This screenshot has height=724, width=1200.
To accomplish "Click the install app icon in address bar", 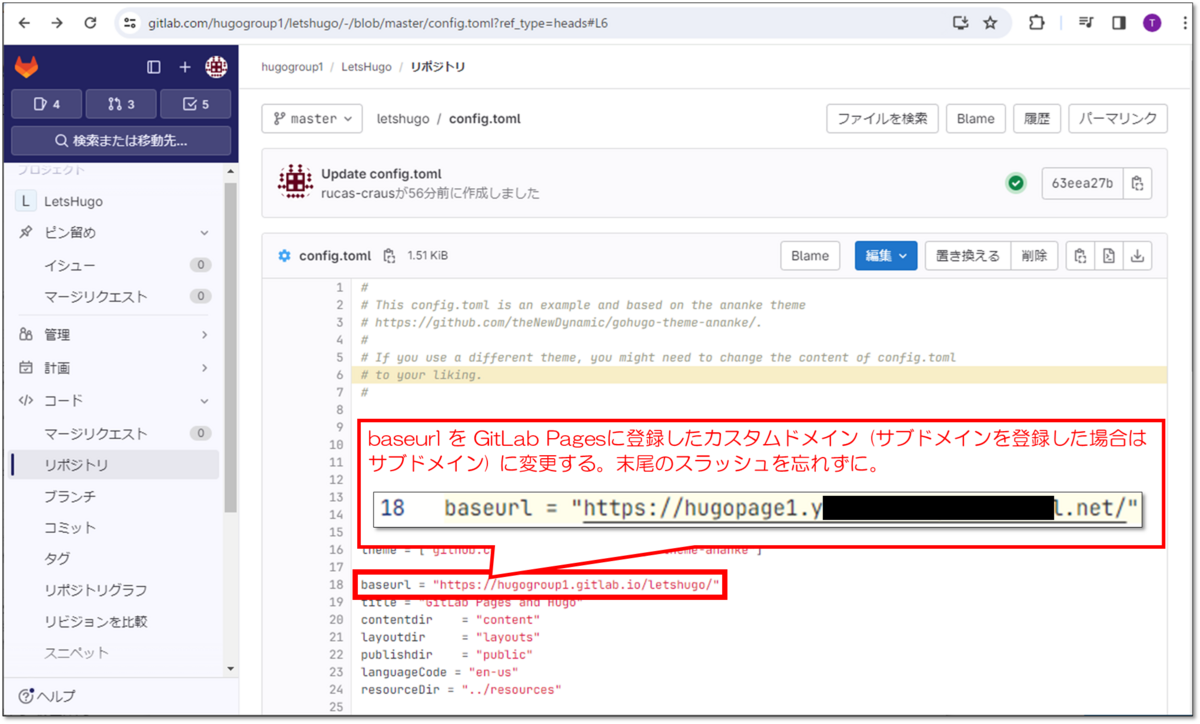I will [x=961, y=22].
